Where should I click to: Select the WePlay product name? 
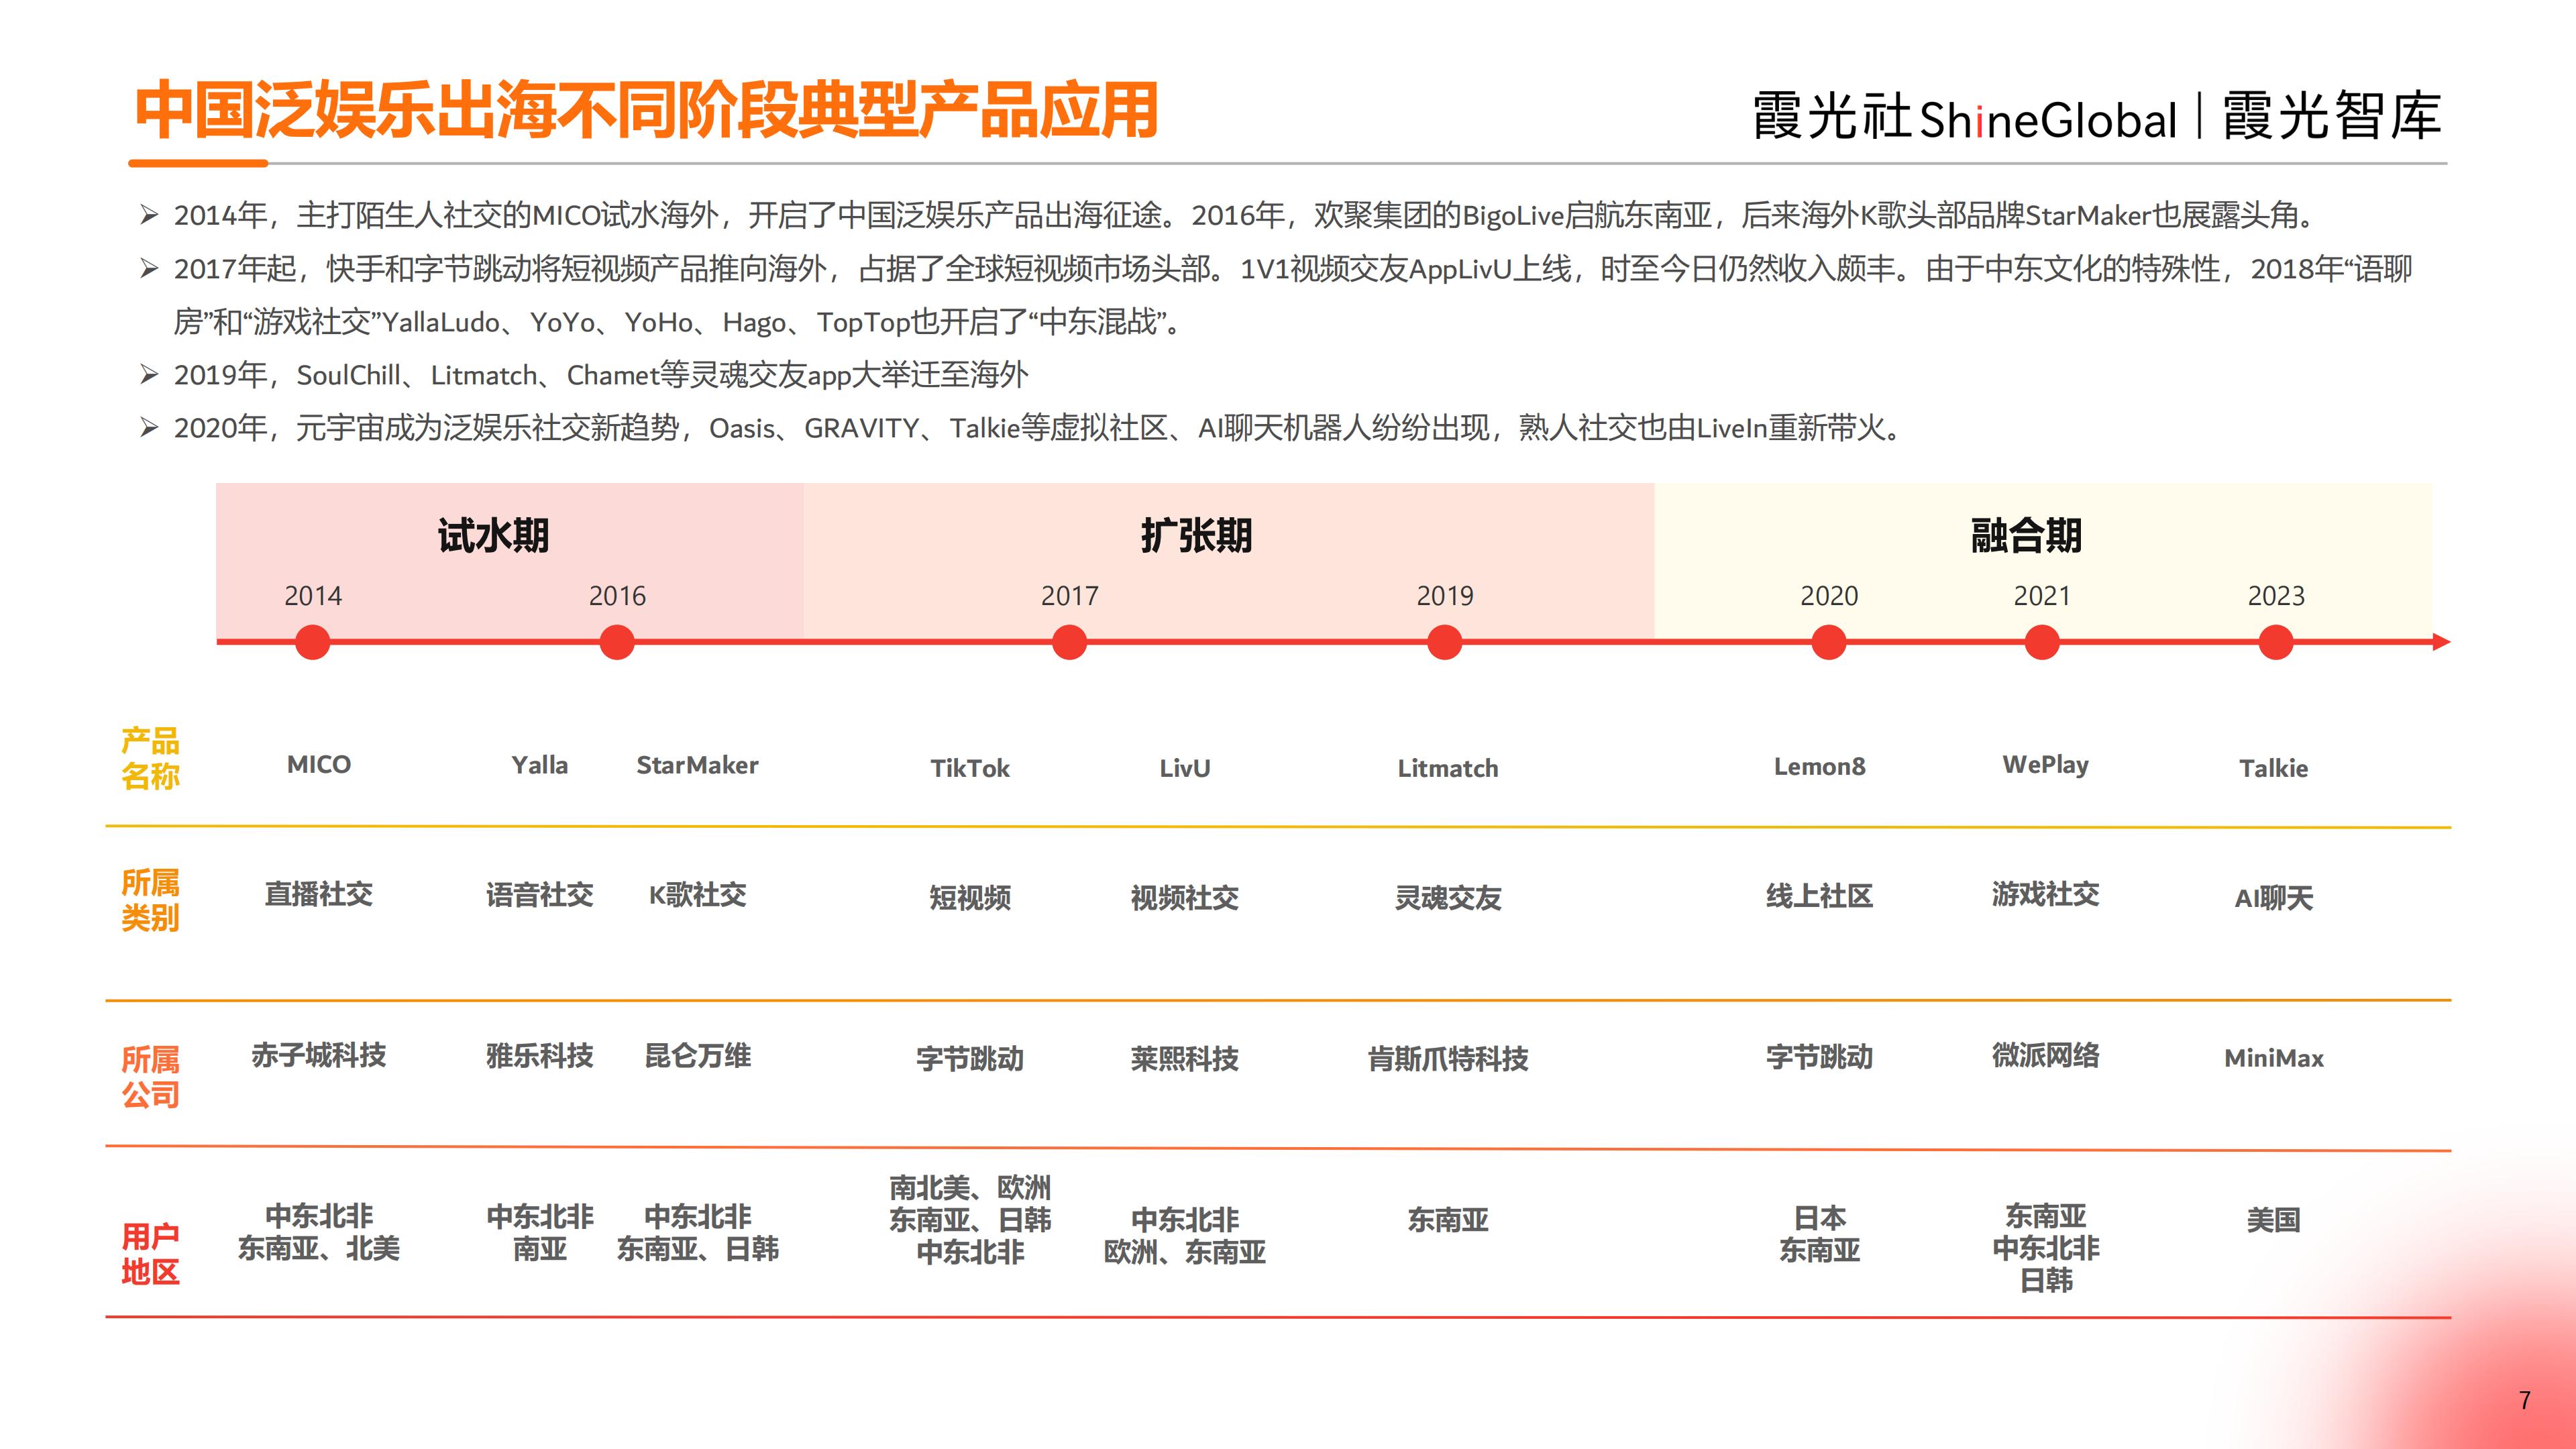pyautogui.click(x=2045, y=765)
